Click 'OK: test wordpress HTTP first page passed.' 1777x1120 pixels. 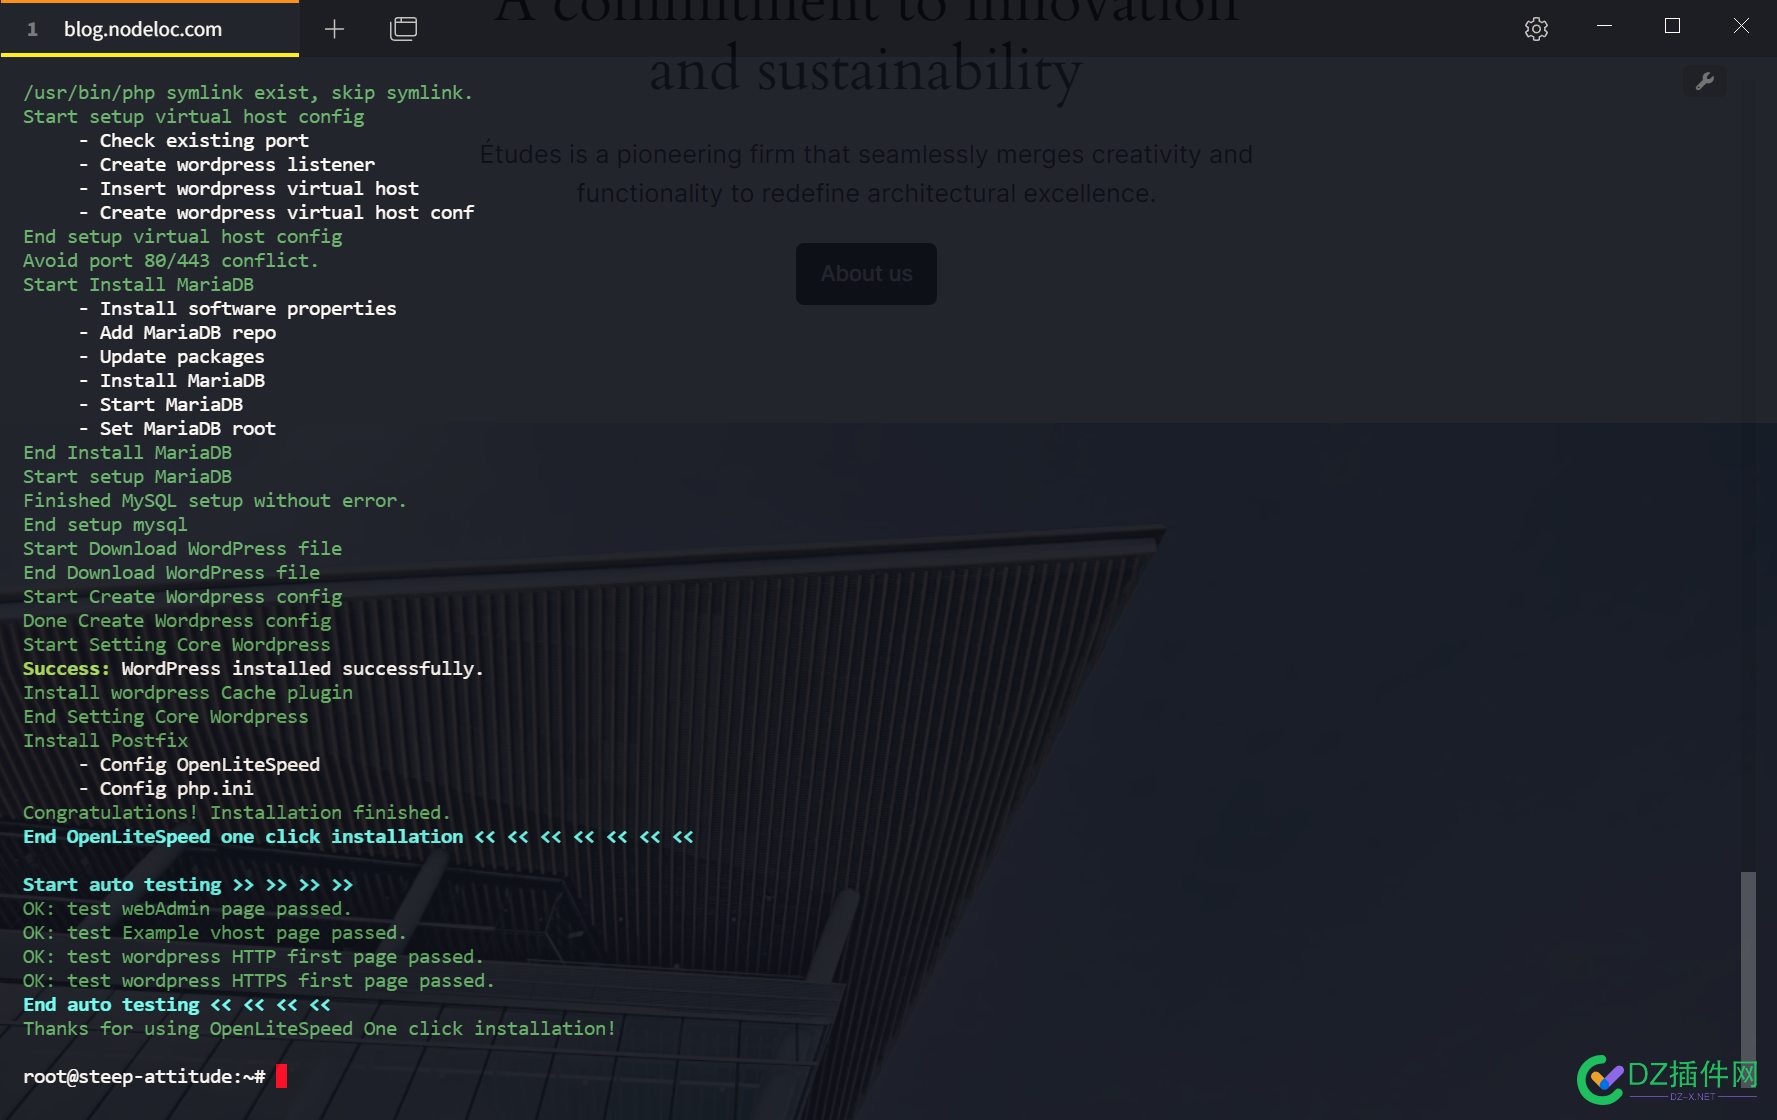[x=253, y=957]
